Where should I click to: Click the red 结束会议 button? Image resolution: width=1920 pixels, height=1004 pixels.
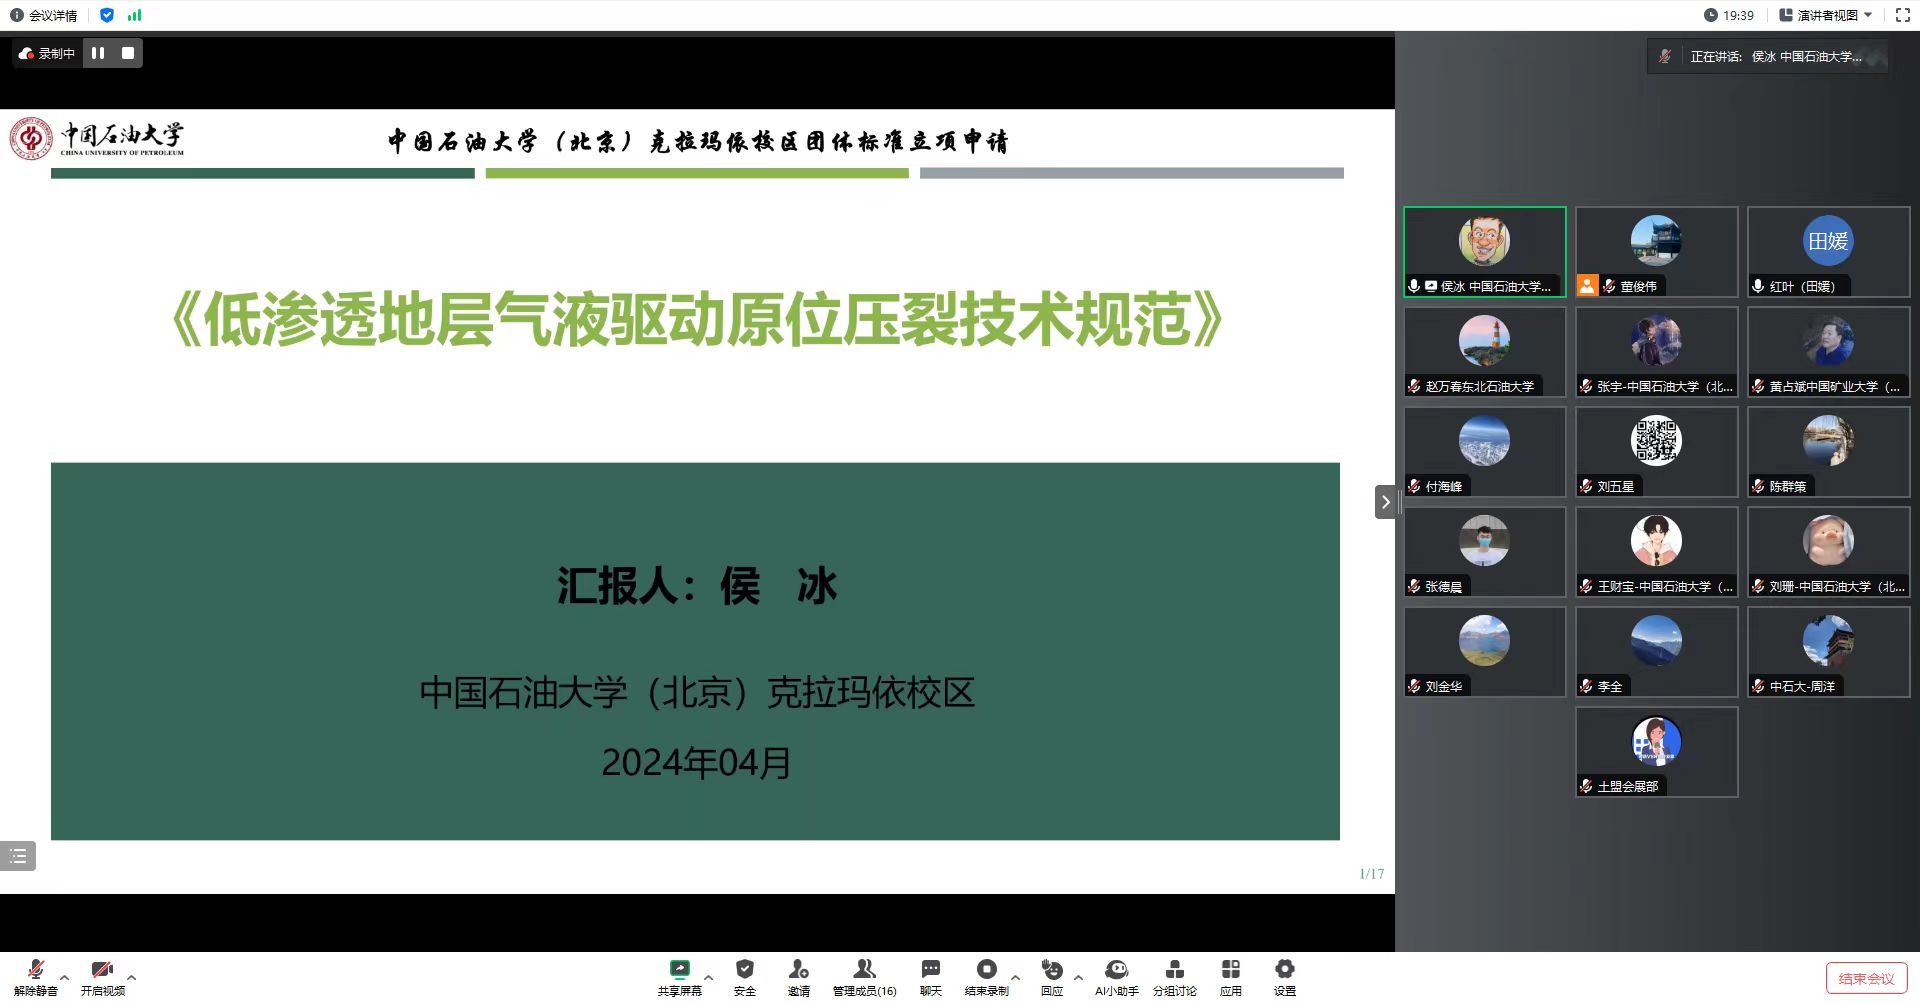coord(1866,979)
